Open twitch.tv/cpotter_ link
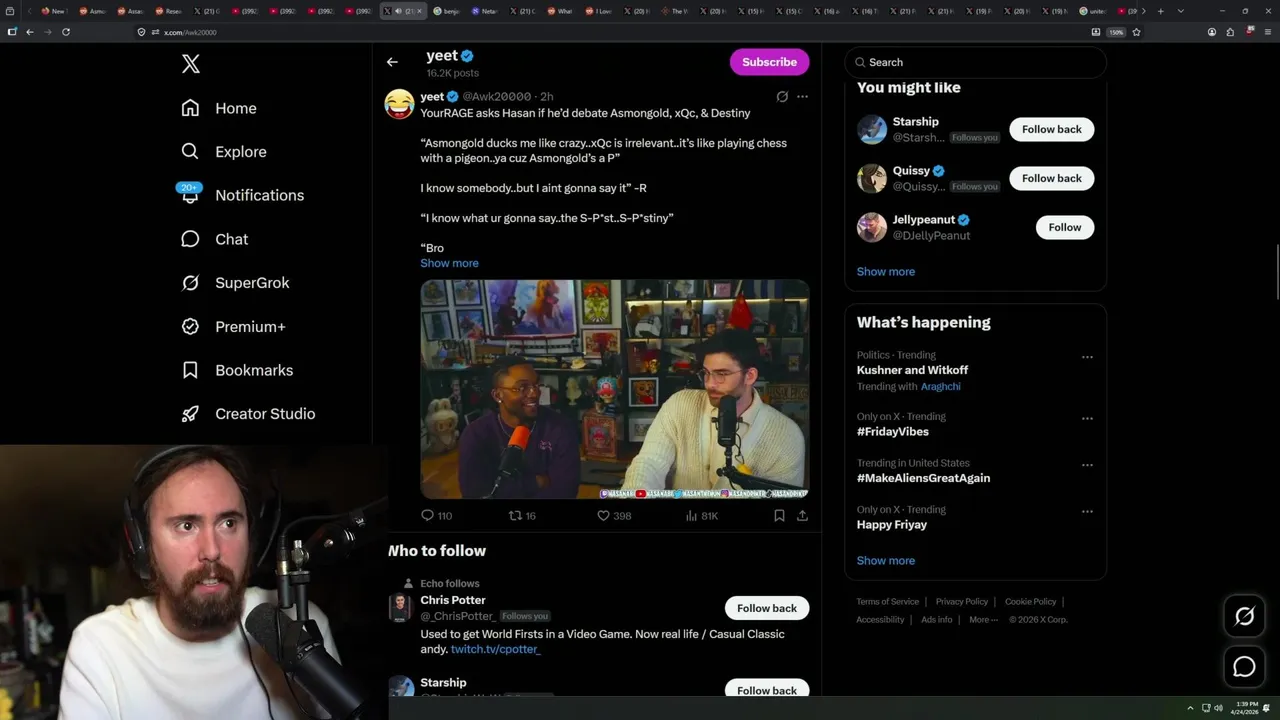The width and height of the screenshot is (1280, 720). pyautogui.click(x=495, y=650)
